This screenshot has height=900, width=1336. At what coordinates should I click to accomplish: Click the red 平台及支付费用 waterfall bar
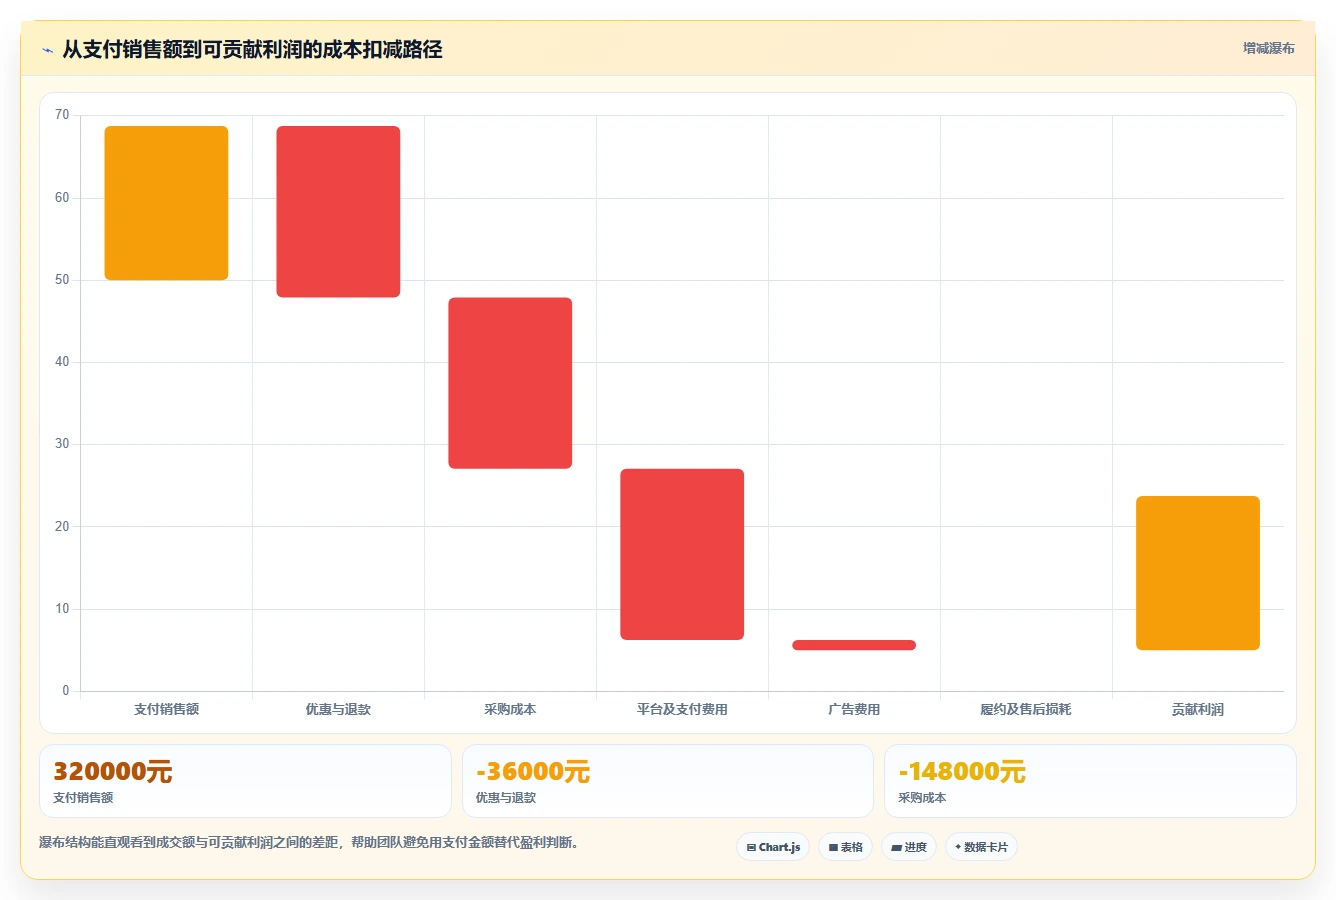682,554
